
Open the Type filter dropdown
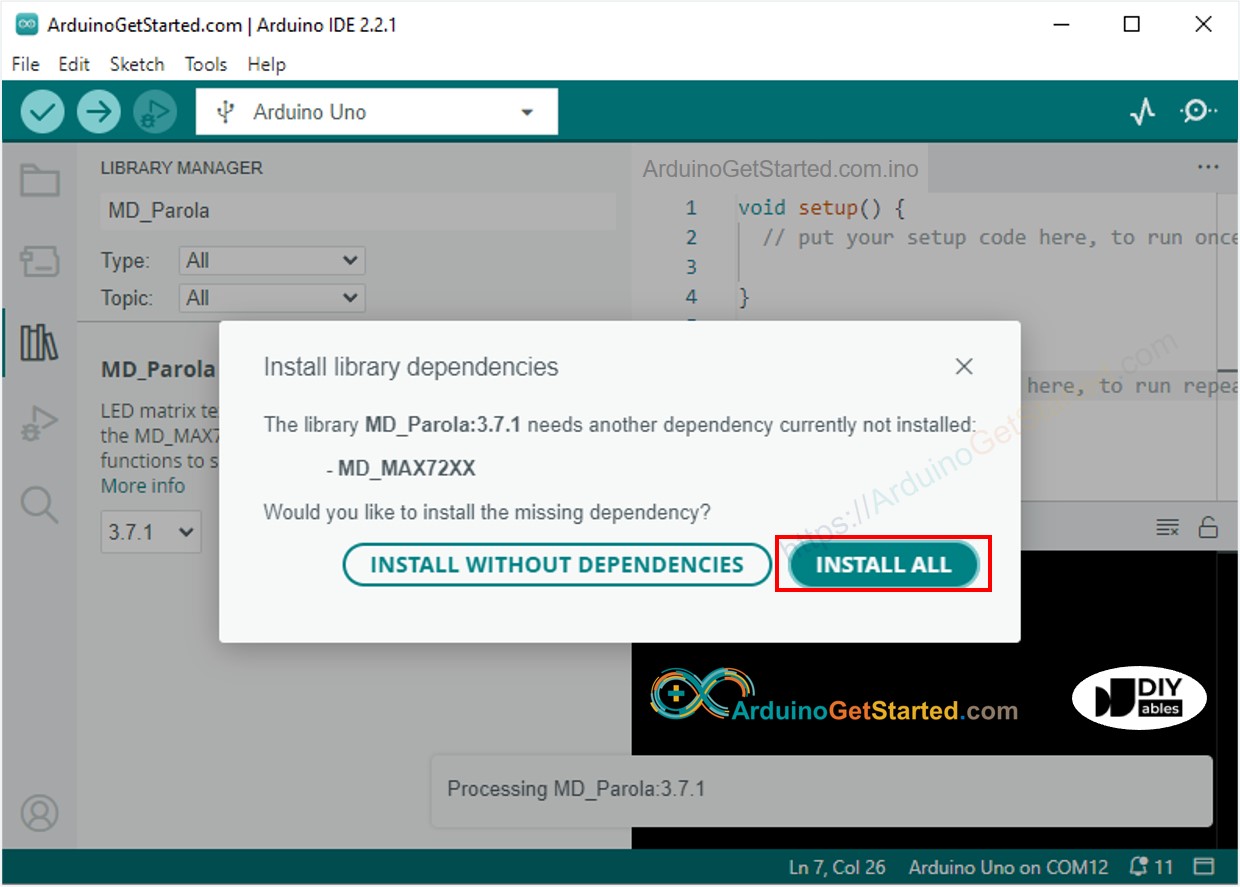[270, 260]
